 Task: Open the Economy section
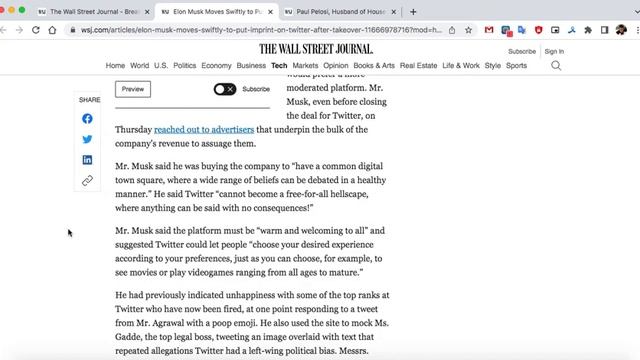(216, 65)
